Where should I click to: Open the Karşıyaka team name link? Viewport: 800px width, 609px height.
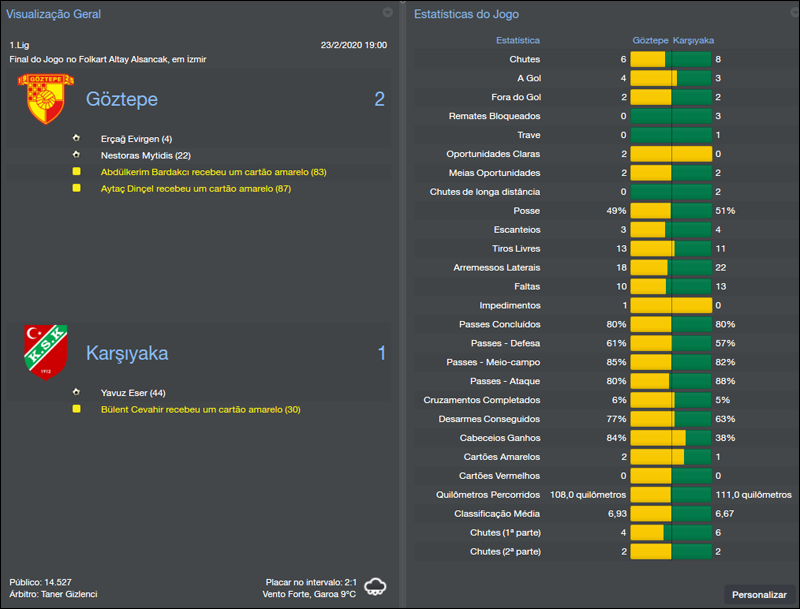[127, 354]
